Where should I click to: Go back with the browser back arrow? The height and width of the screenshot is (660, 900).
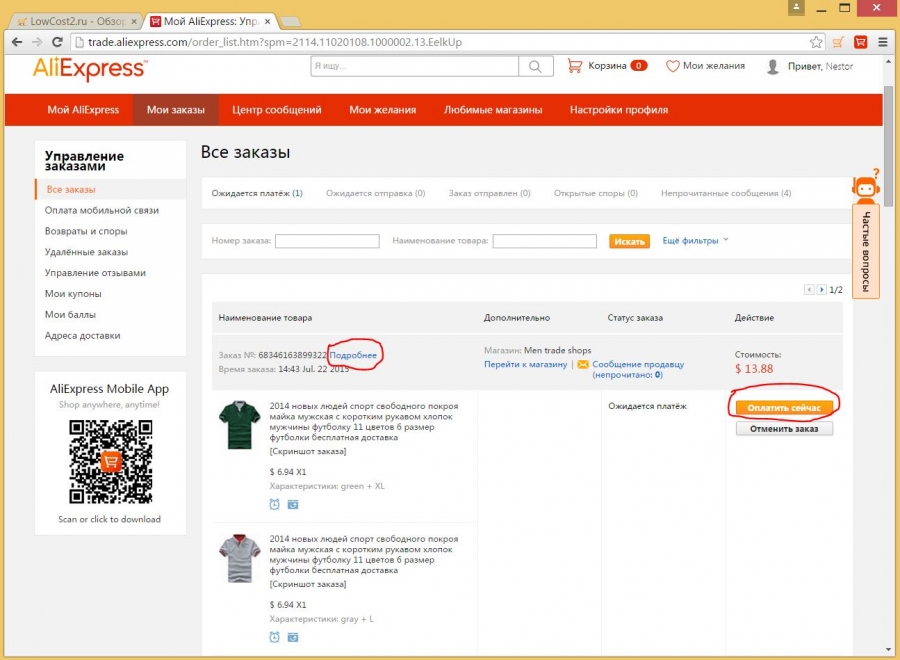[x=17, y=42]
